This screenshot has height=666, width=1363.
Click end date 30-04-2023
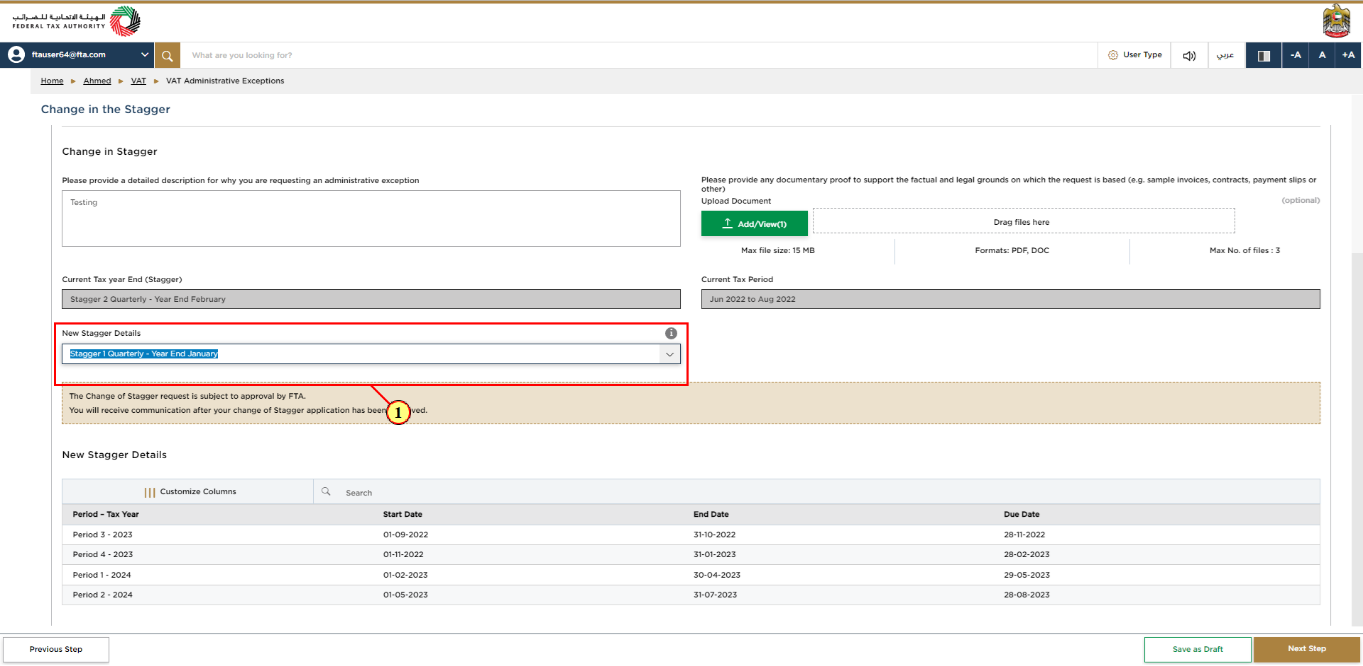(x=717, y=575)
